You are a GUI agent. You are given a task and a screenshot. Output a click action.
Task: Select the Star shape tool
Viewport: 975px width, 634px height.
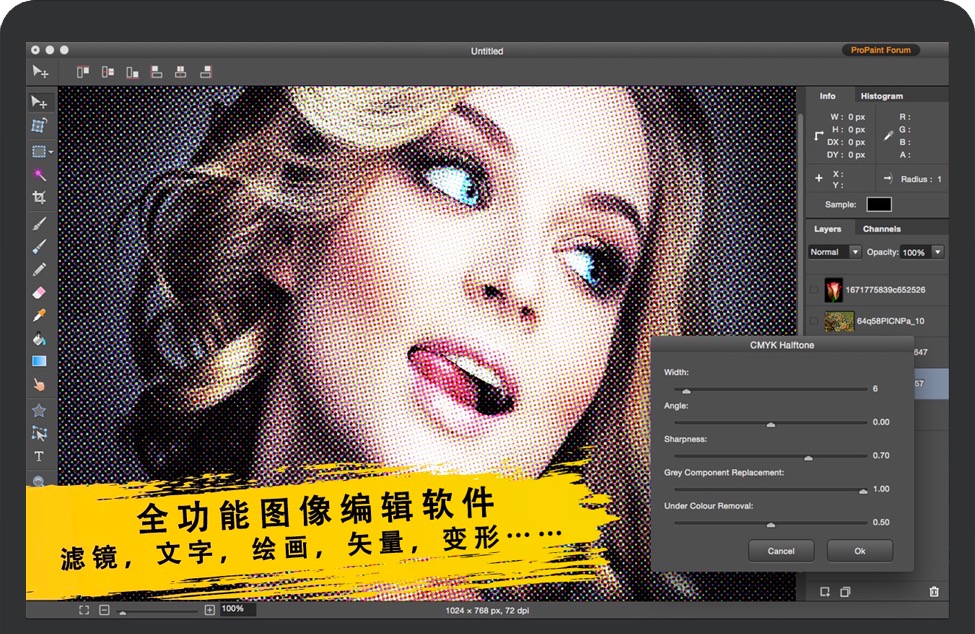click(39, 410)
